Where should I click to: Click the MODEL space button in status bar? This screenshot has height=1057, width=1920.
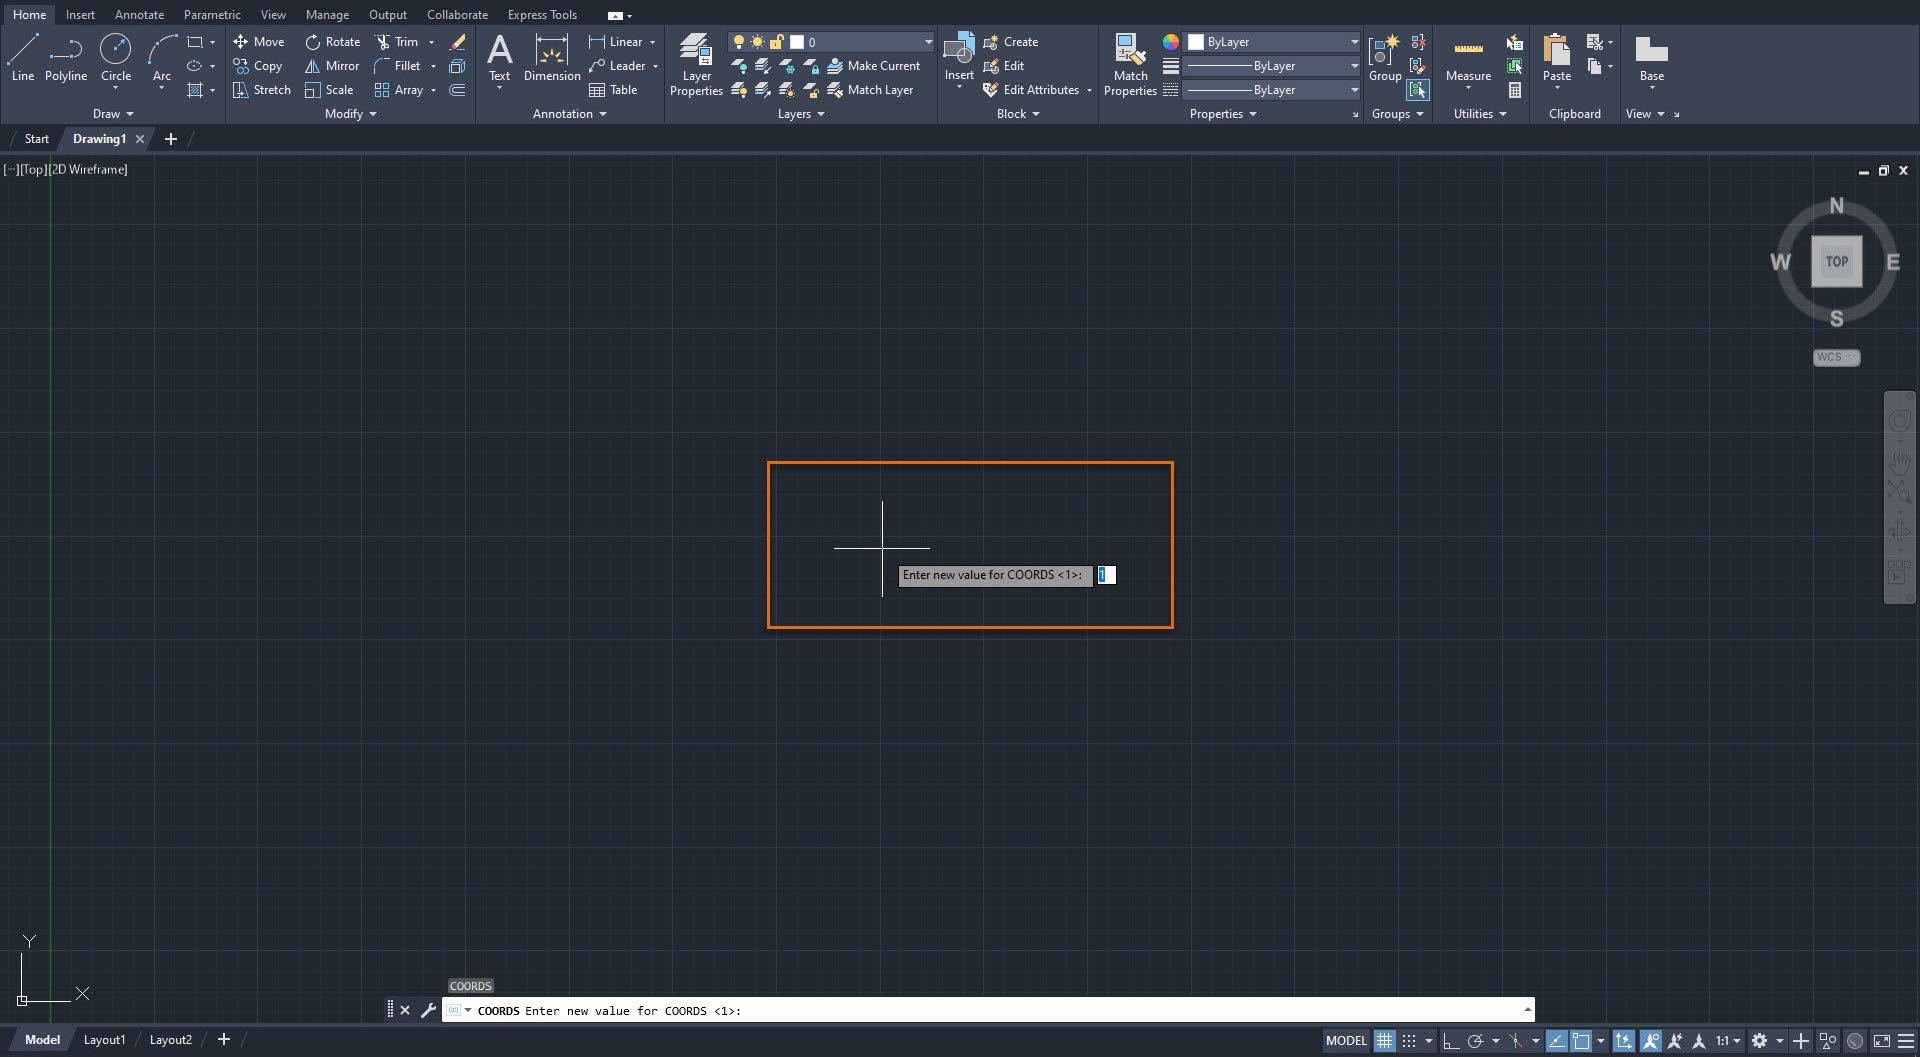click(1346, 1040)
